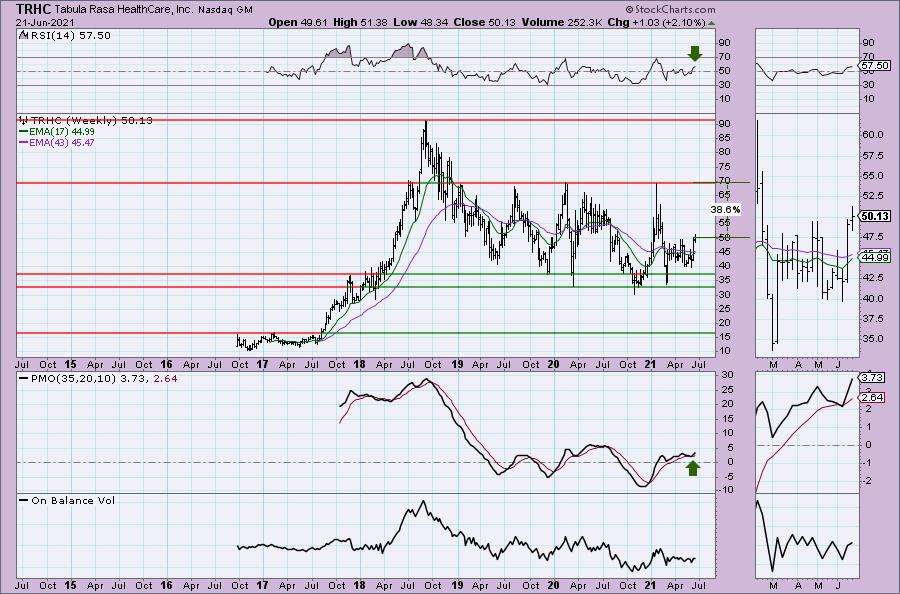Screen dimensions: 900x594
Task: Click the 38.6% annotation label
Action: (x=726, y=209)
